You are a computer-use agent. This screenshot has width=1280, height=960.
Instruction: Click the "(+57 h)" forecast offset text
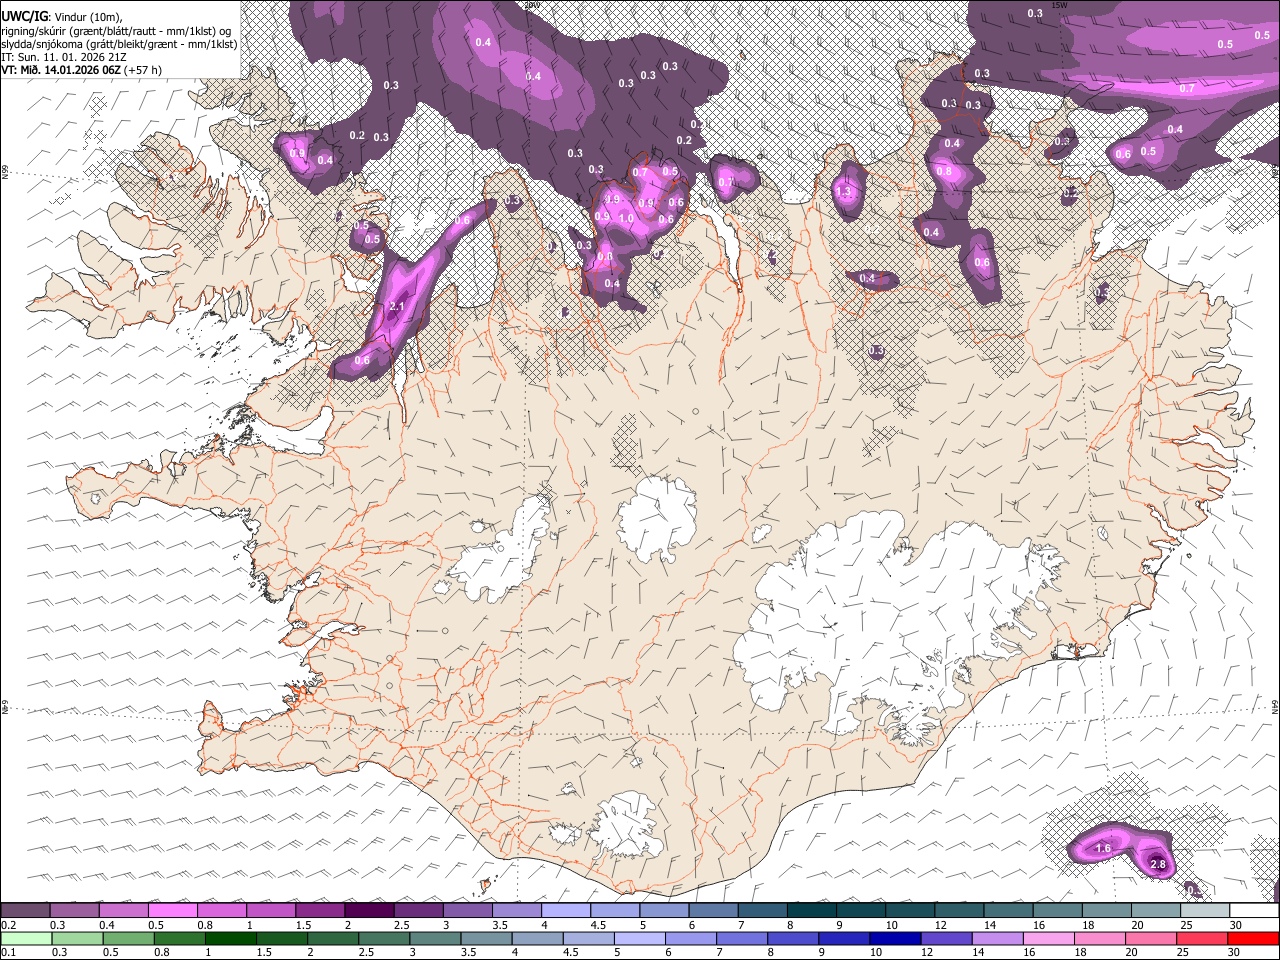(x=144, y=70)
